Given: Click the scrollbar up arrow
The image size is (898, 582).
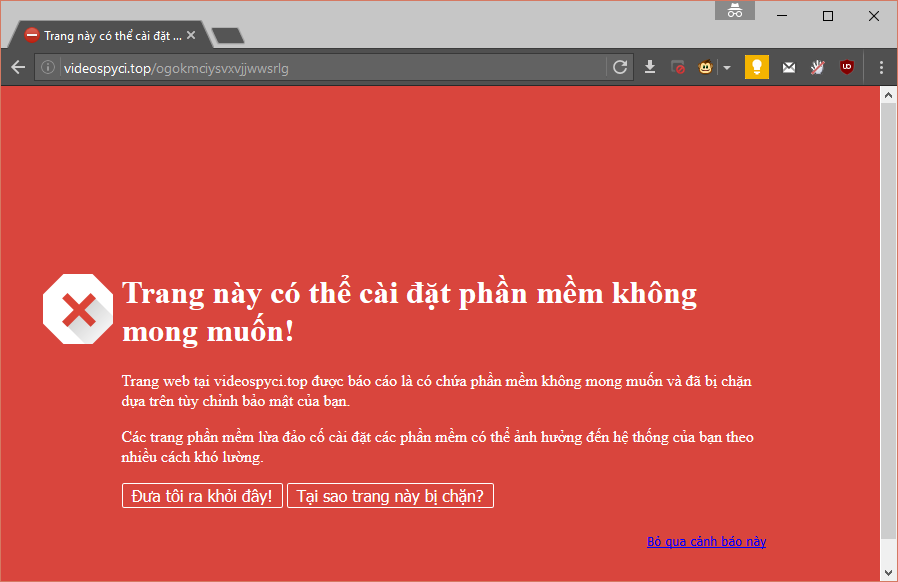Looking at the screenshot, I should (888, 95).
